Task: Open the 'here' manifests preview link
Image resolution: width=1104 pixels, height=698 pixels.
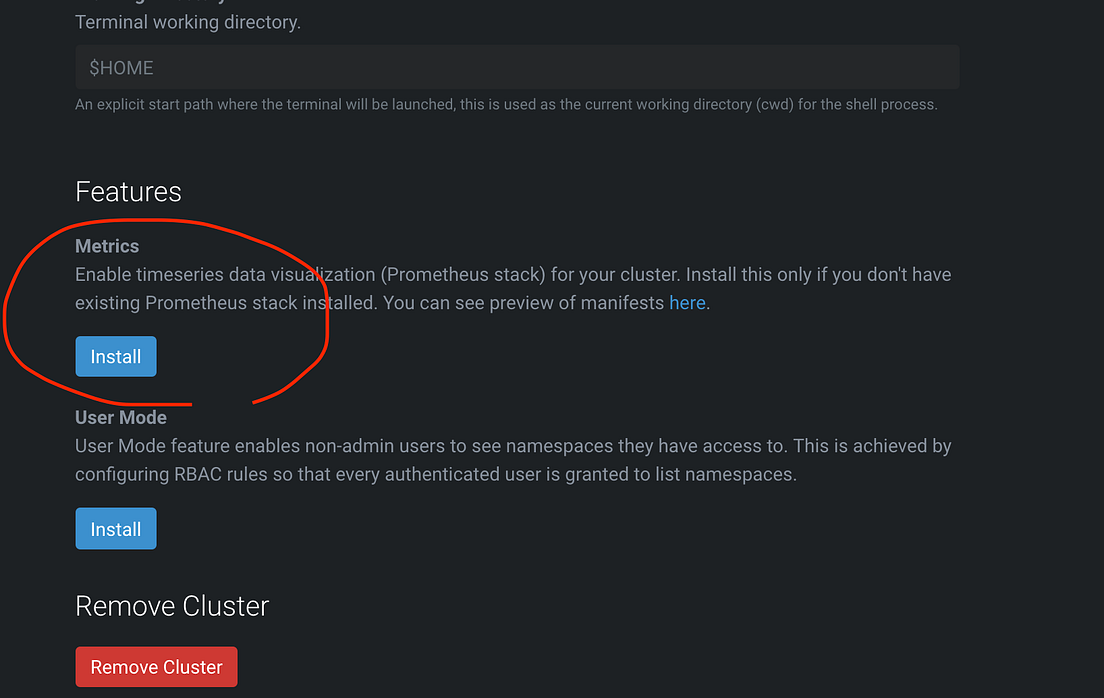Action: click(x=687, y=303)
